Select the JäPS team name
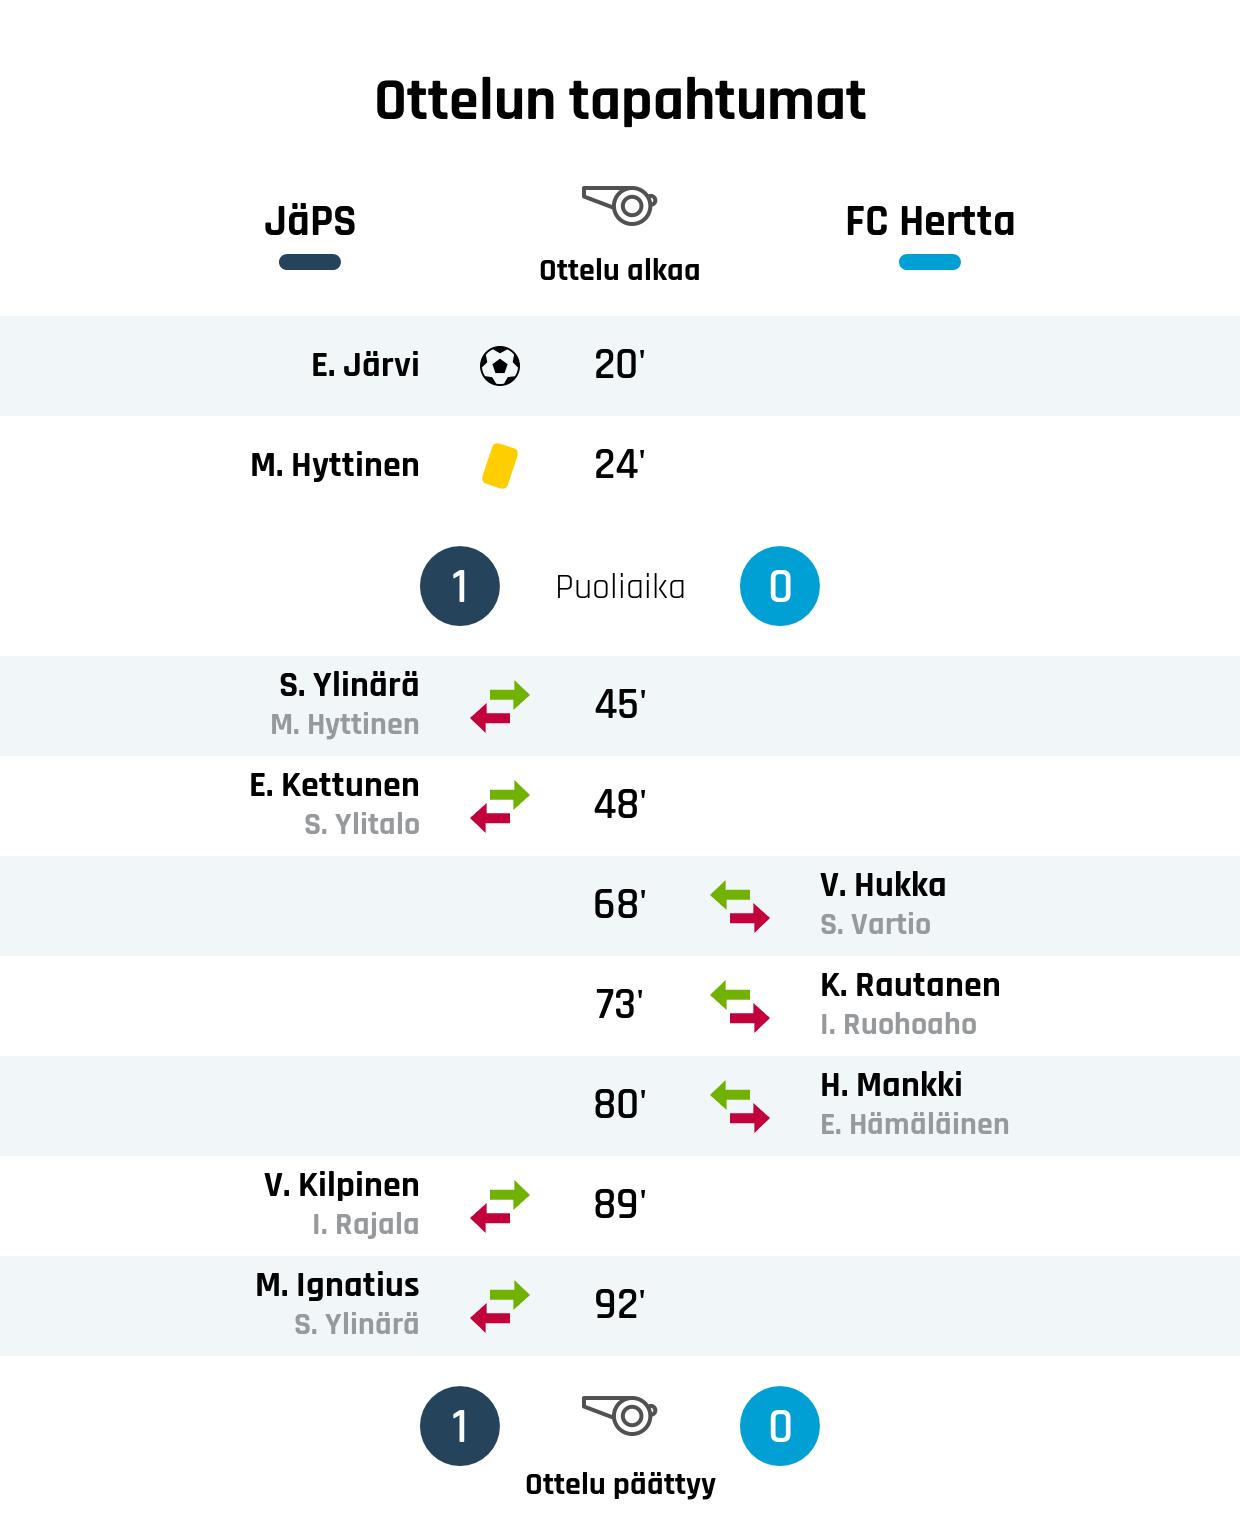 coord(310,221)
